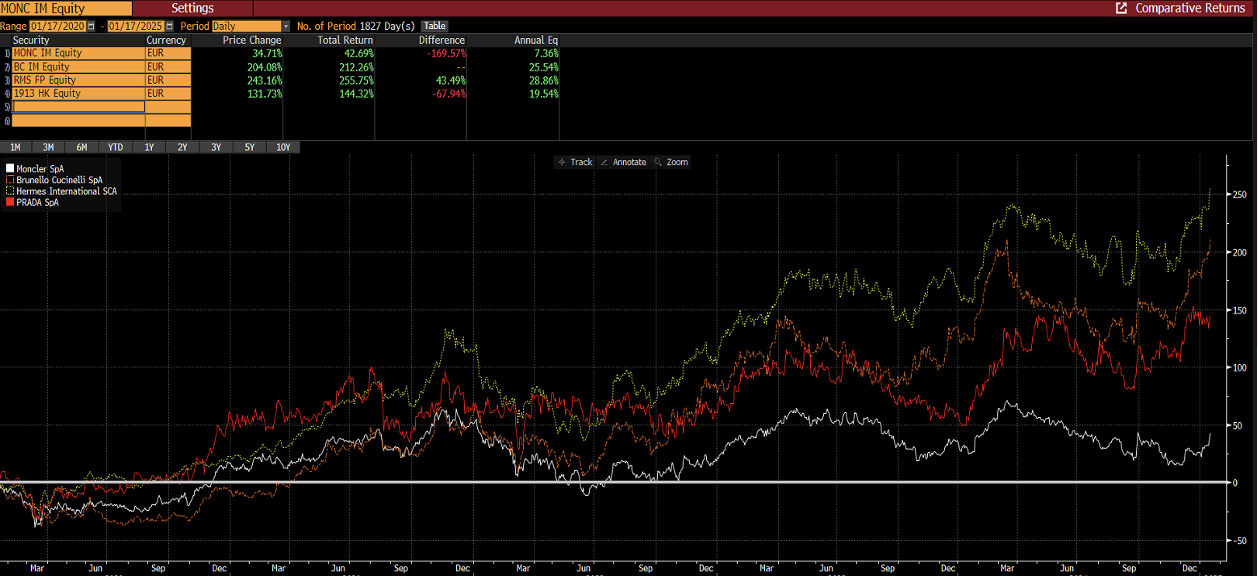
Task: Click the -67.94% difference value
Action: (448, 93)
